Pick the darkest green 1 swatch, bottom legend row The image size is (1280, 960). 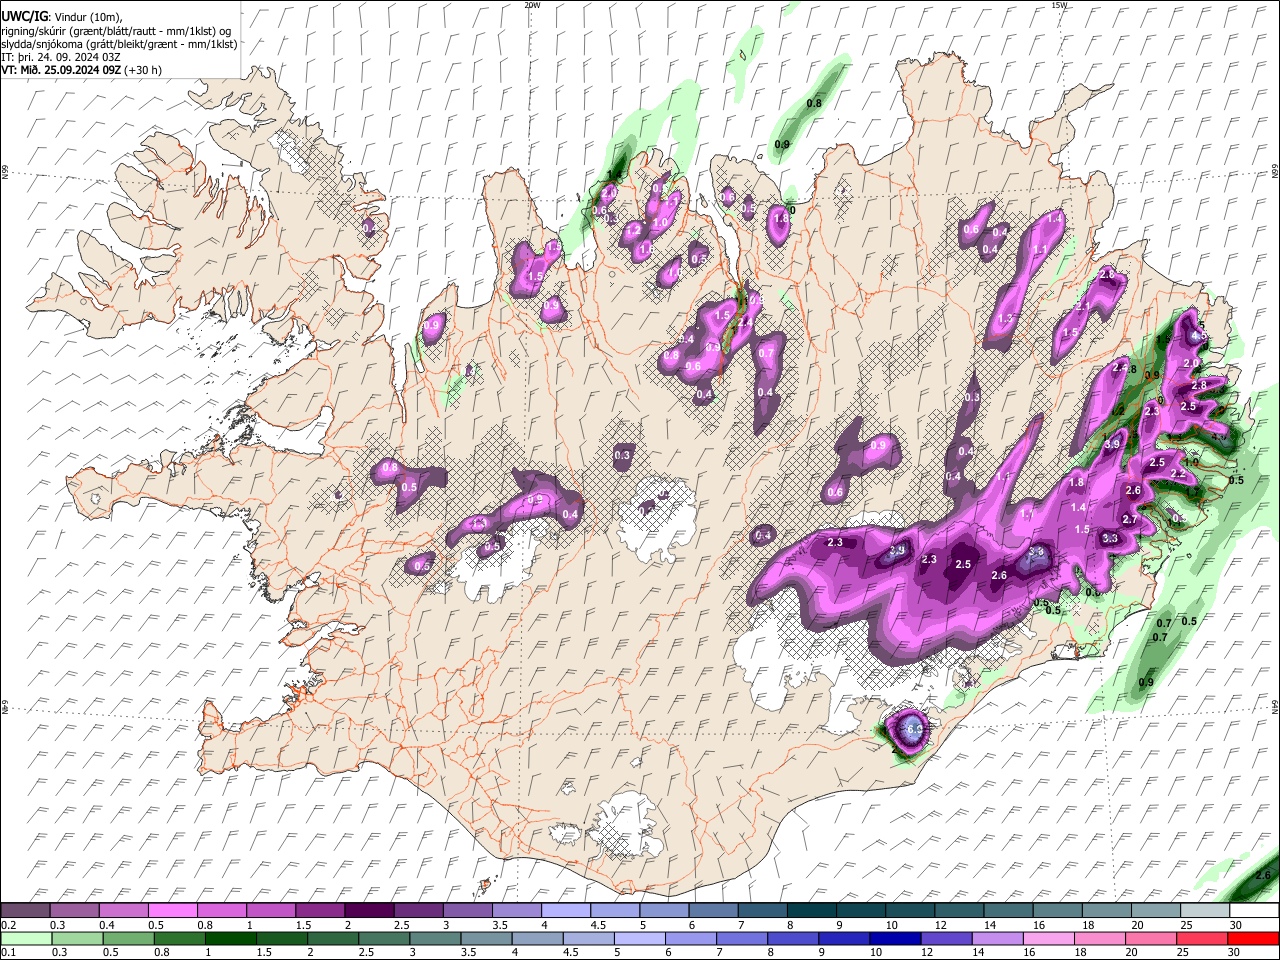click(231, 938)
